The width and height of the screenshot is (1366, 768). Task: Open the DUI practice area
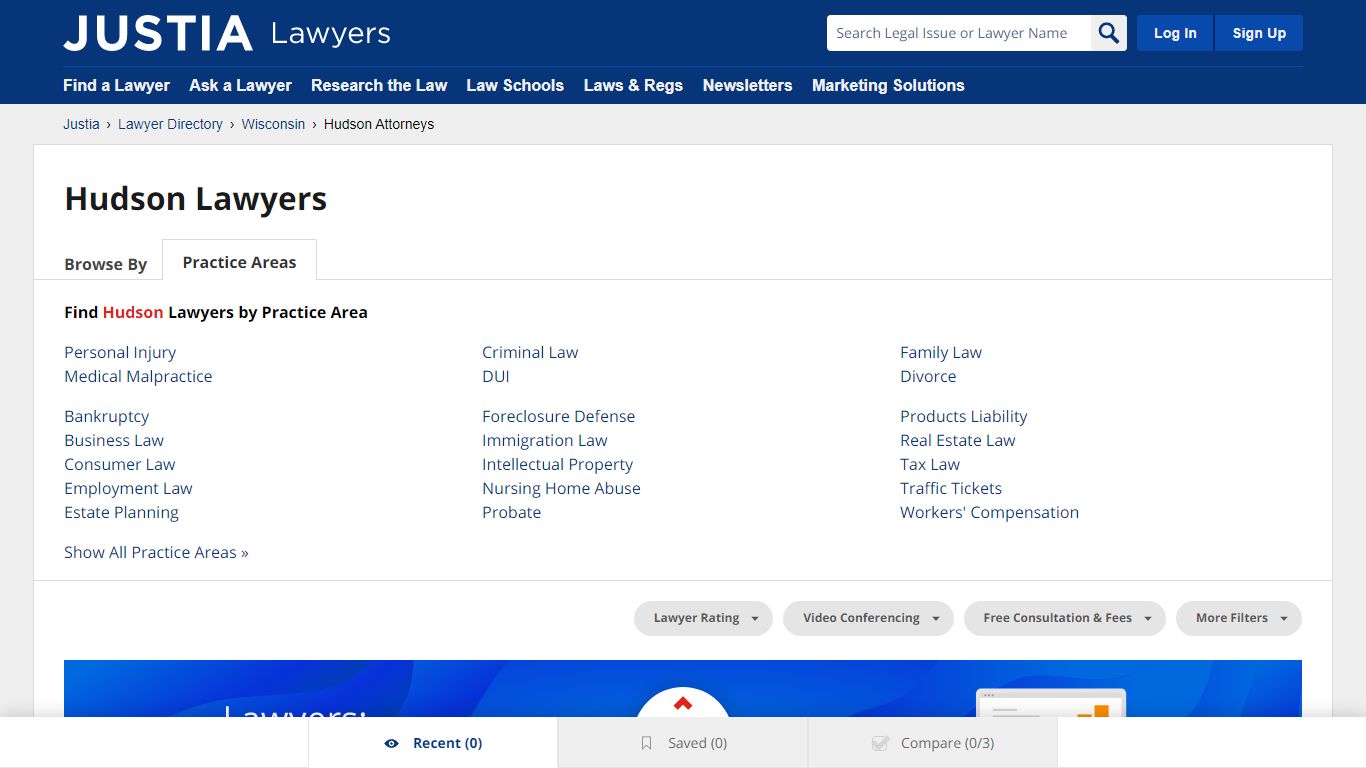click(x=496, y=376)
